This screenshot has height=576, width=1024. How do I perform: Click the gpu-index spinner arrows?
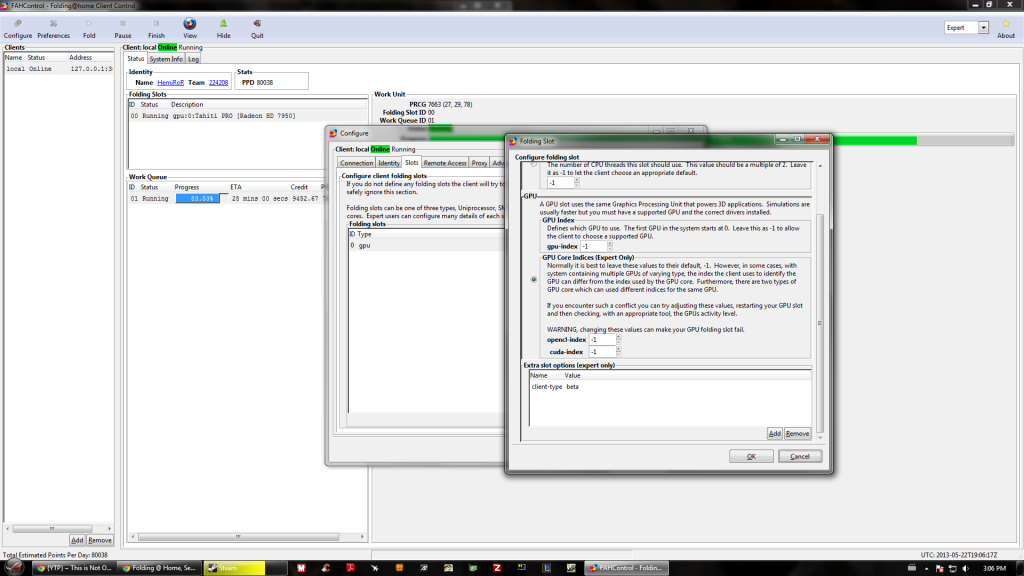(610, 246)
